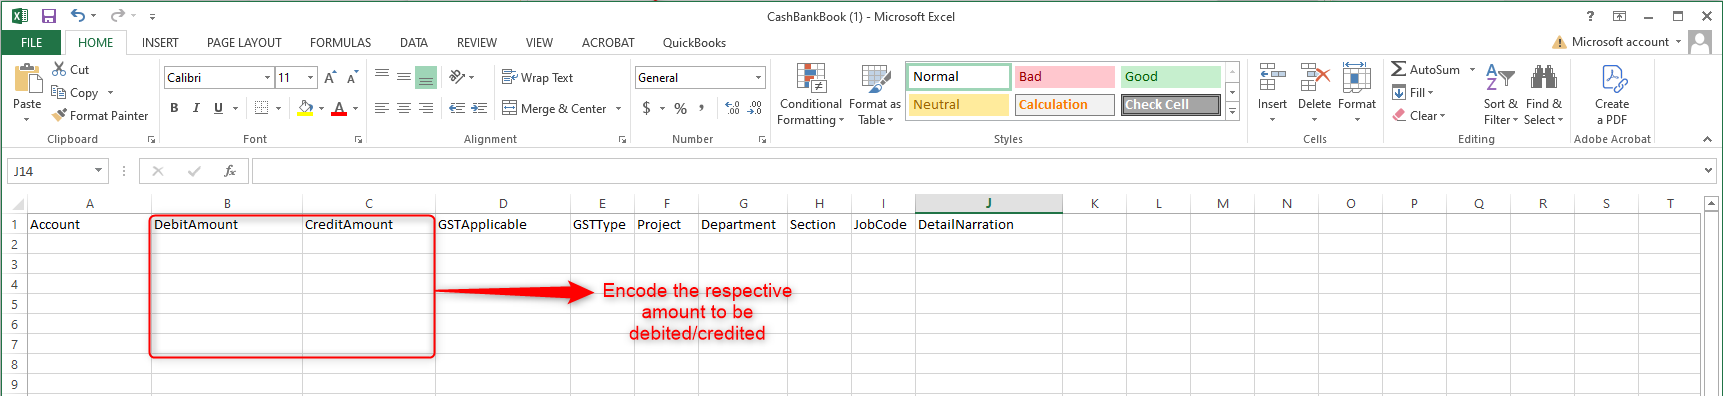
Task: Click the Paste clipboard icon
Action: click(27, 78)
